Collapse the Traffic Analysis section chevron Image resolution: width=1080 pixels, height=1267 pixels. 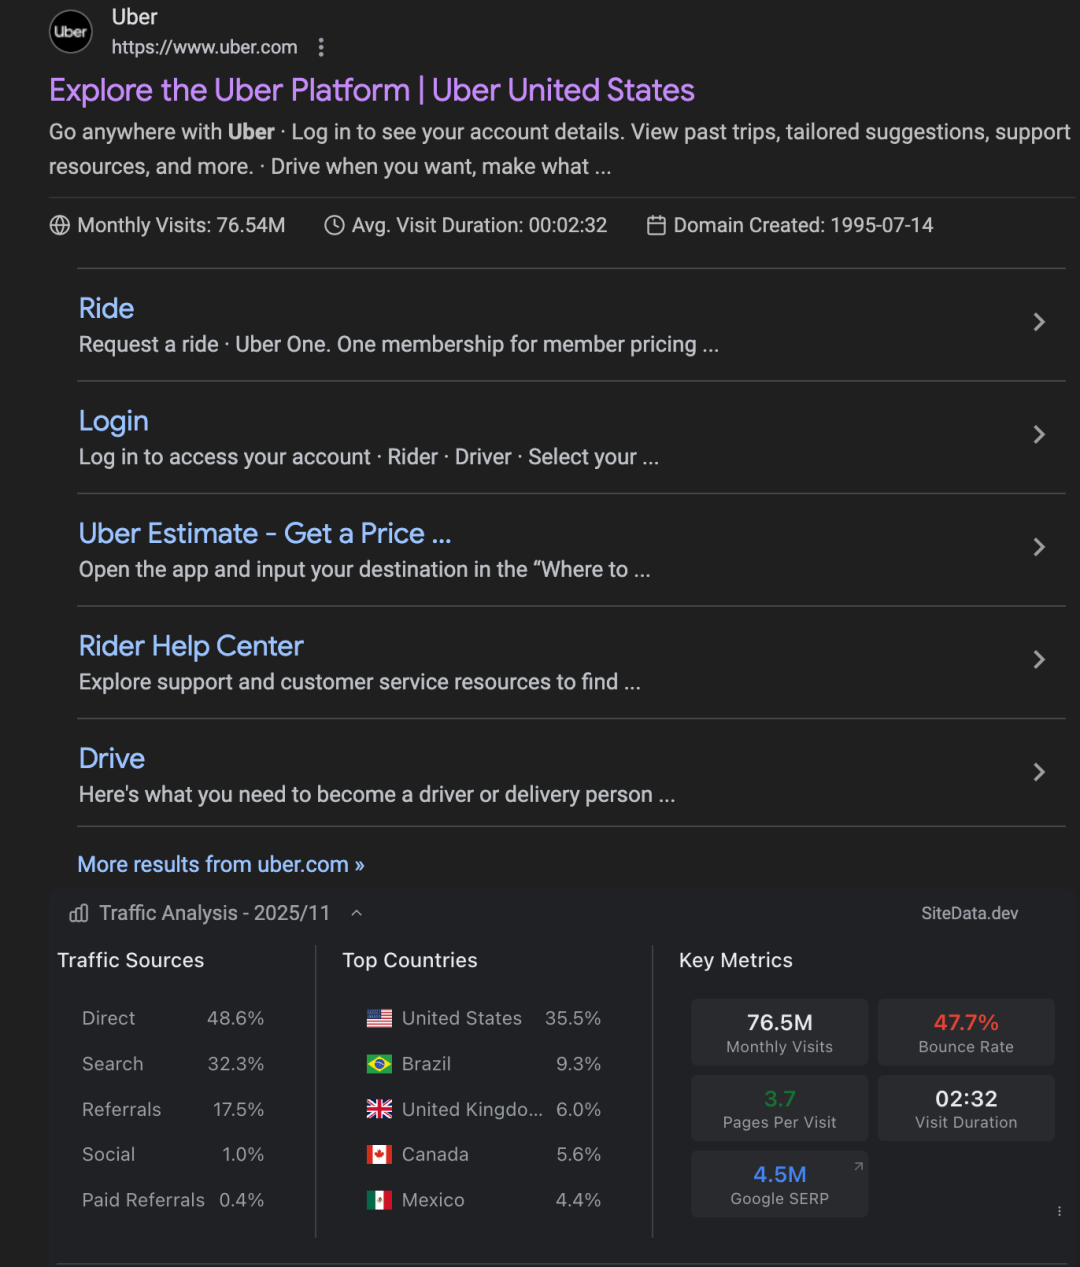[356, 913]
